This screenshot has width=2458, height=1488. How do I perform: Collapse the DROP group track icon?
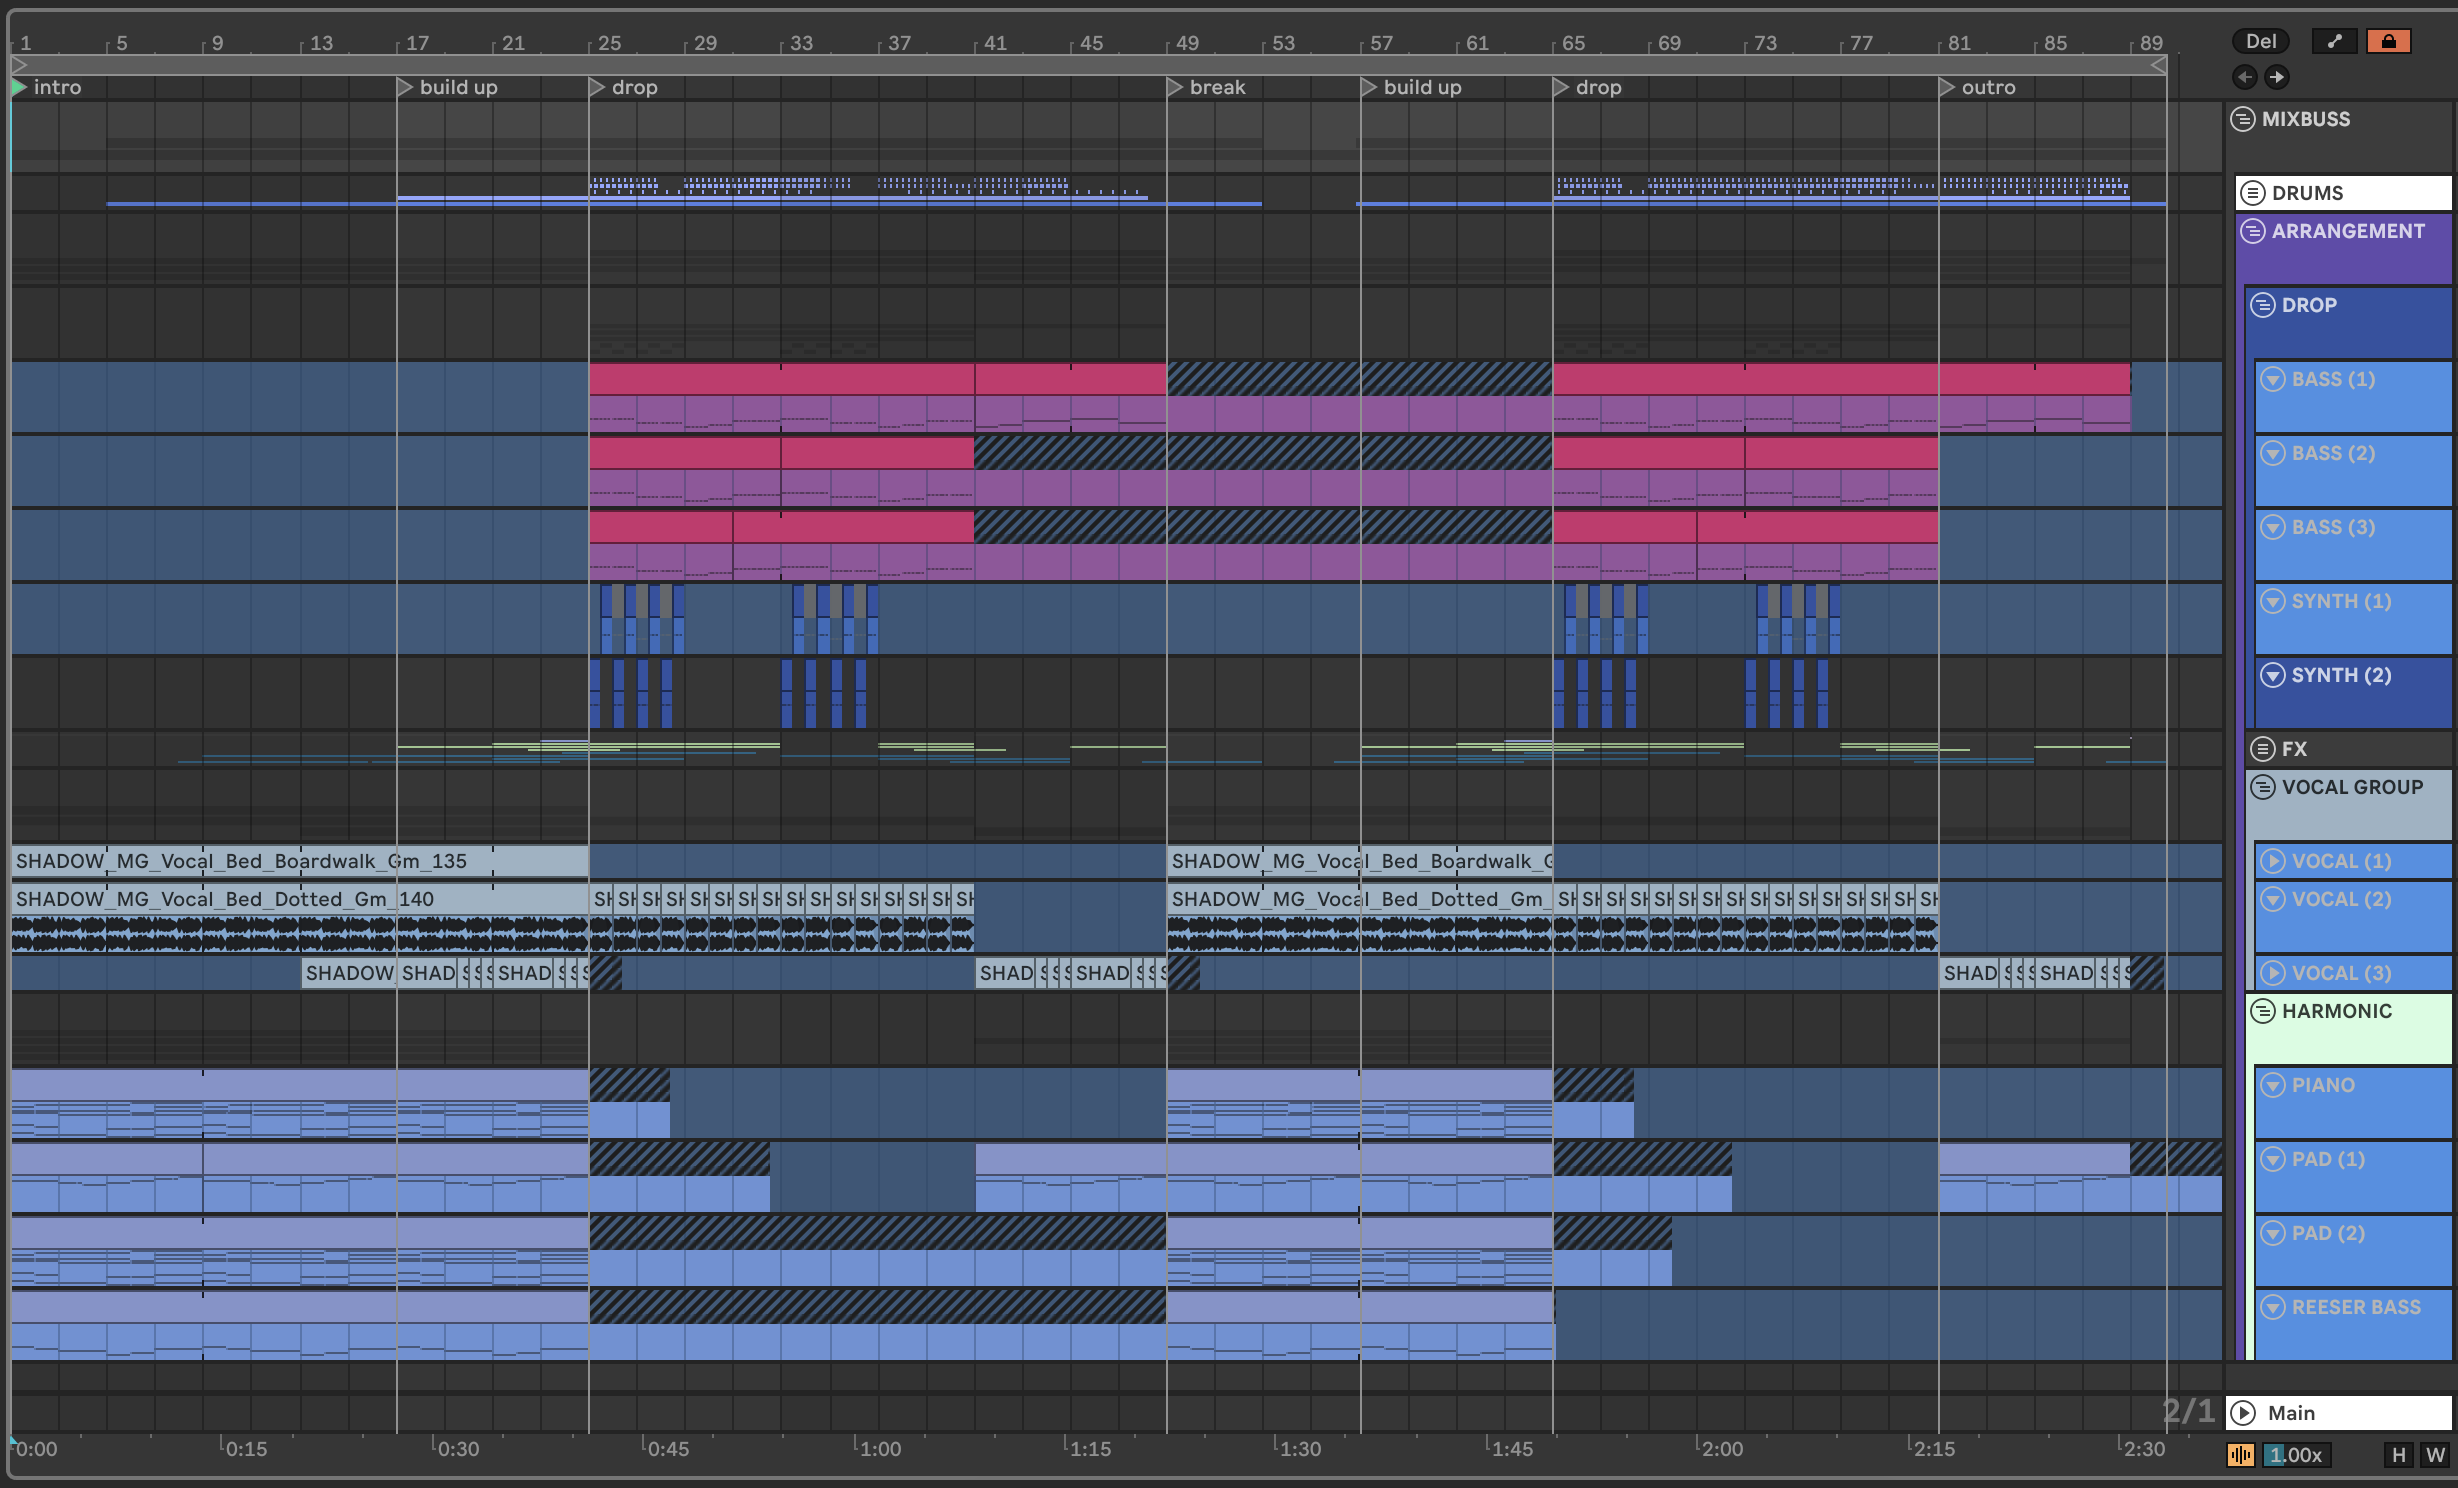(2263, 305)
